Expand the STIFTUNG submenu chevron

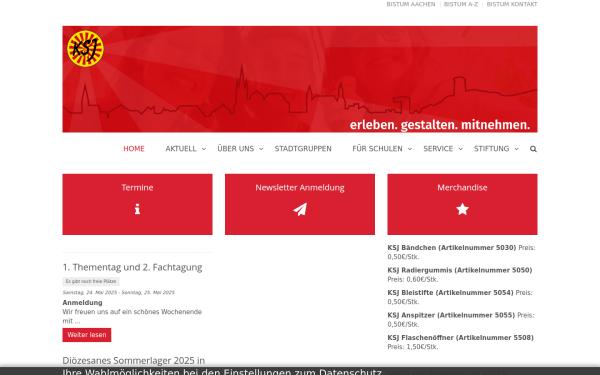(516, 149)
